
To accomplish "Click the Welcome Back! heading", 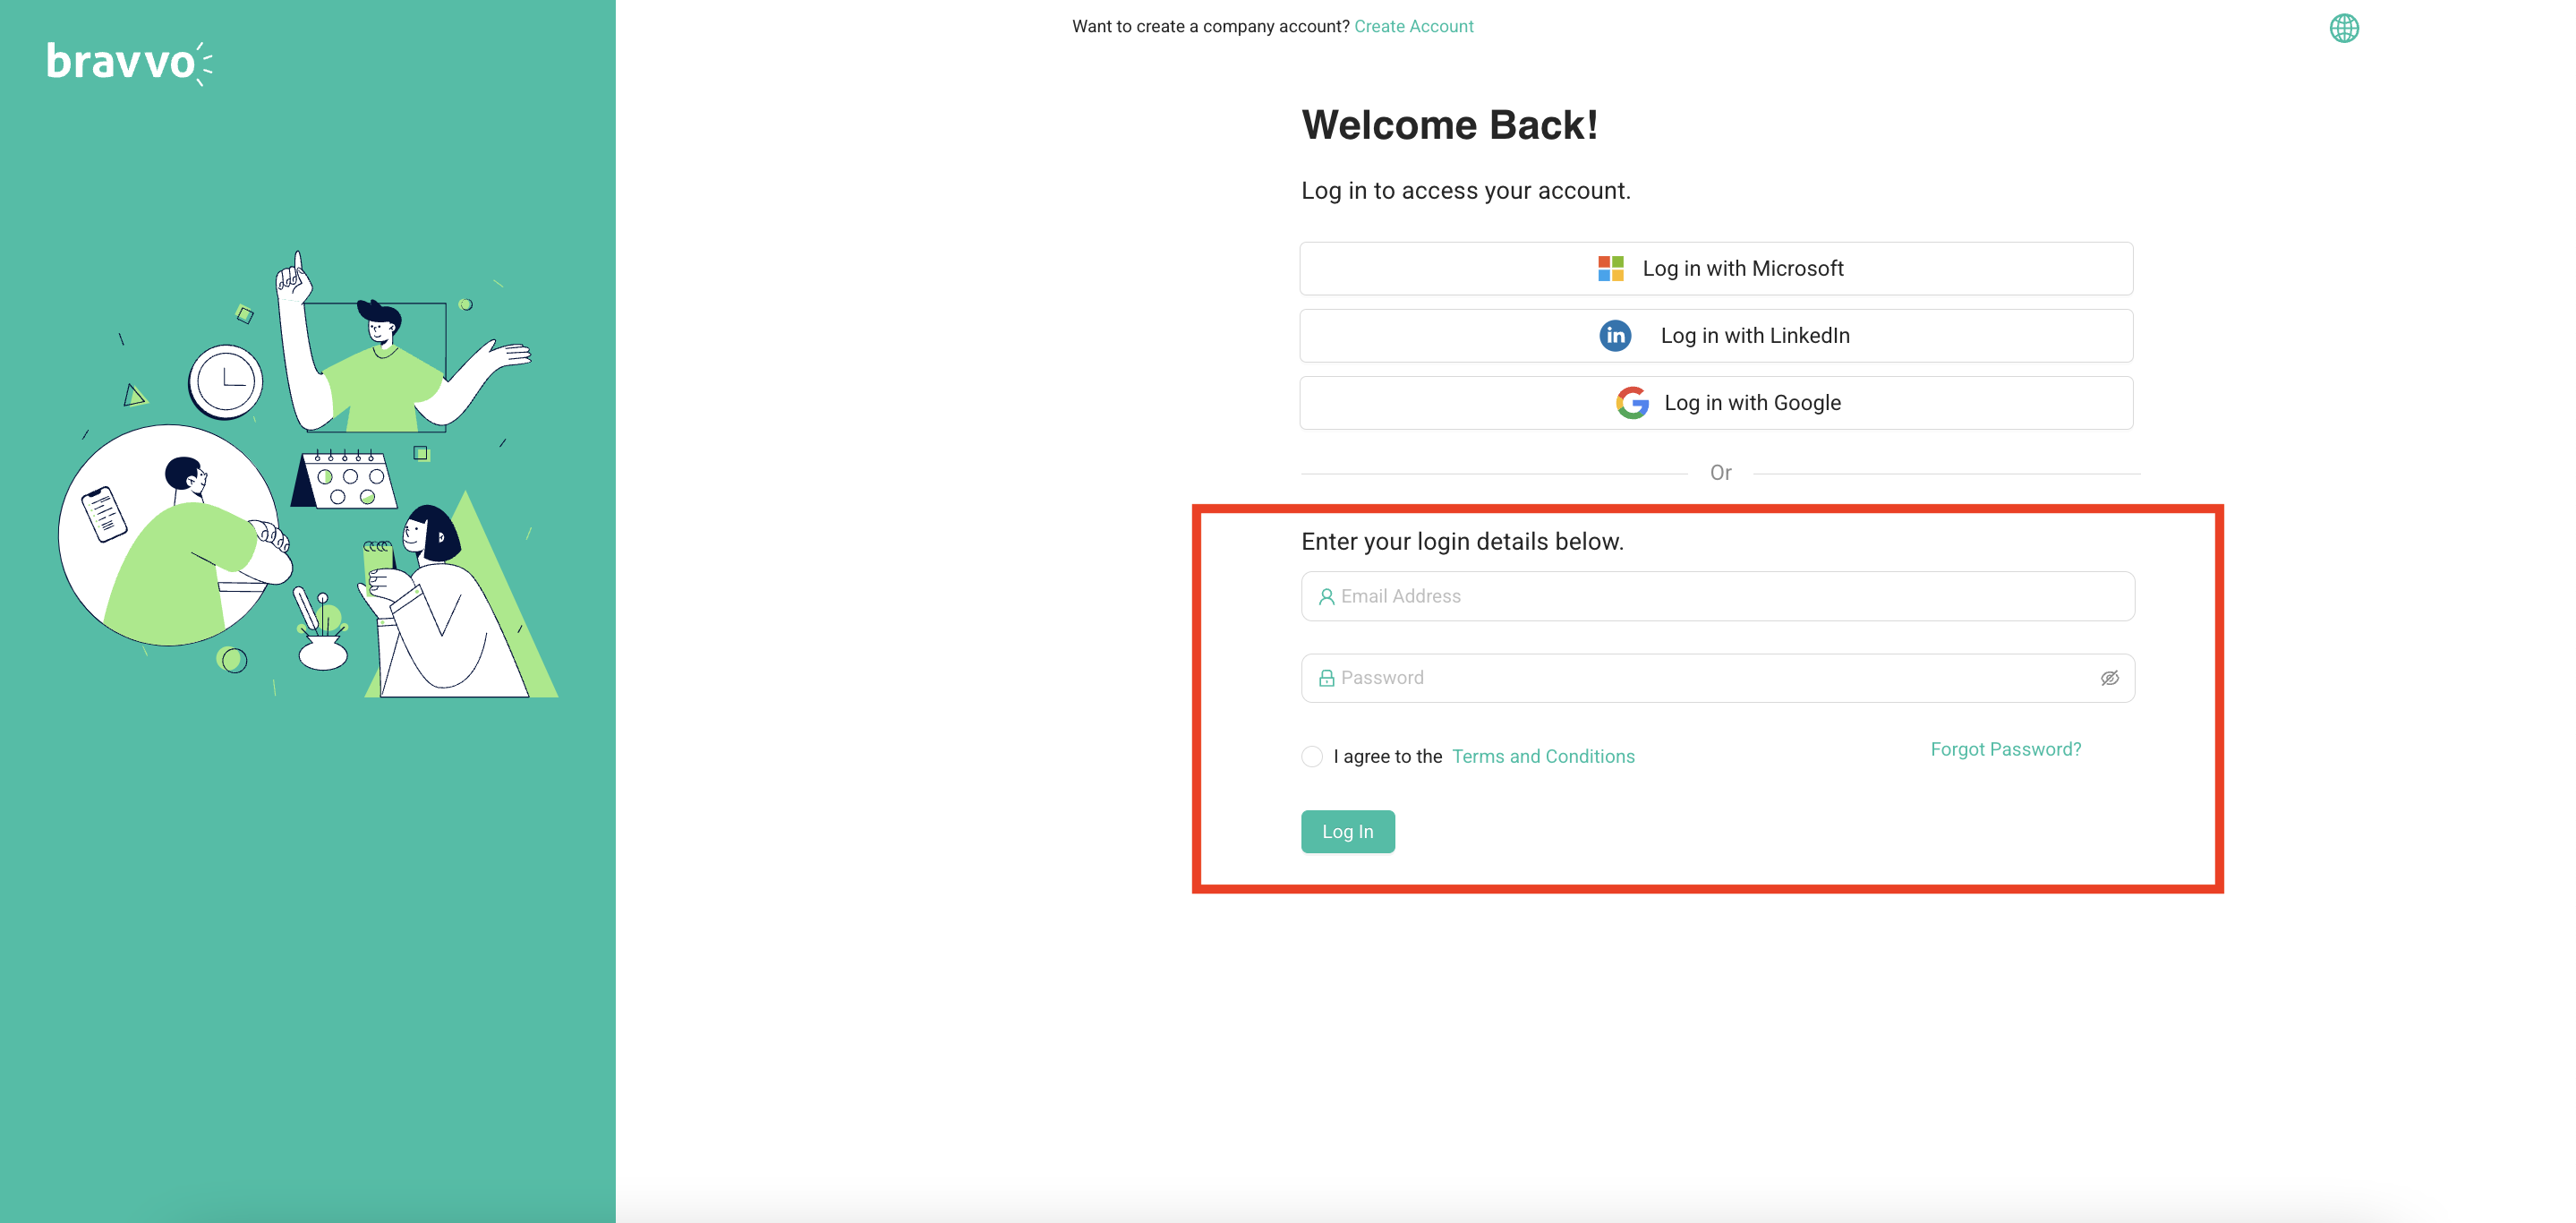I will click(1449, 125).
